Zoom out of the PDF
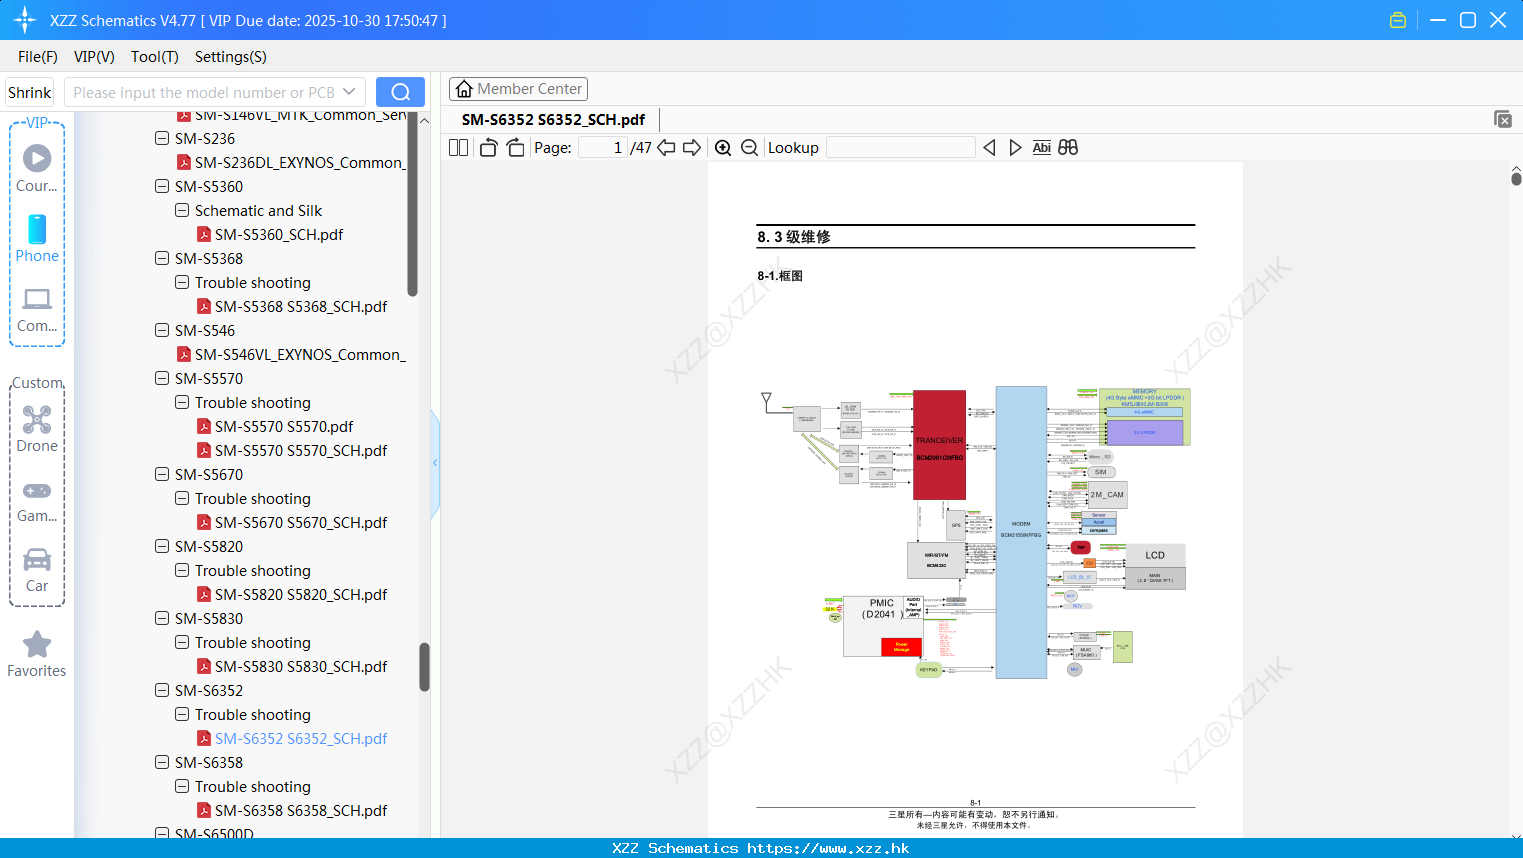 coord(750,148)
